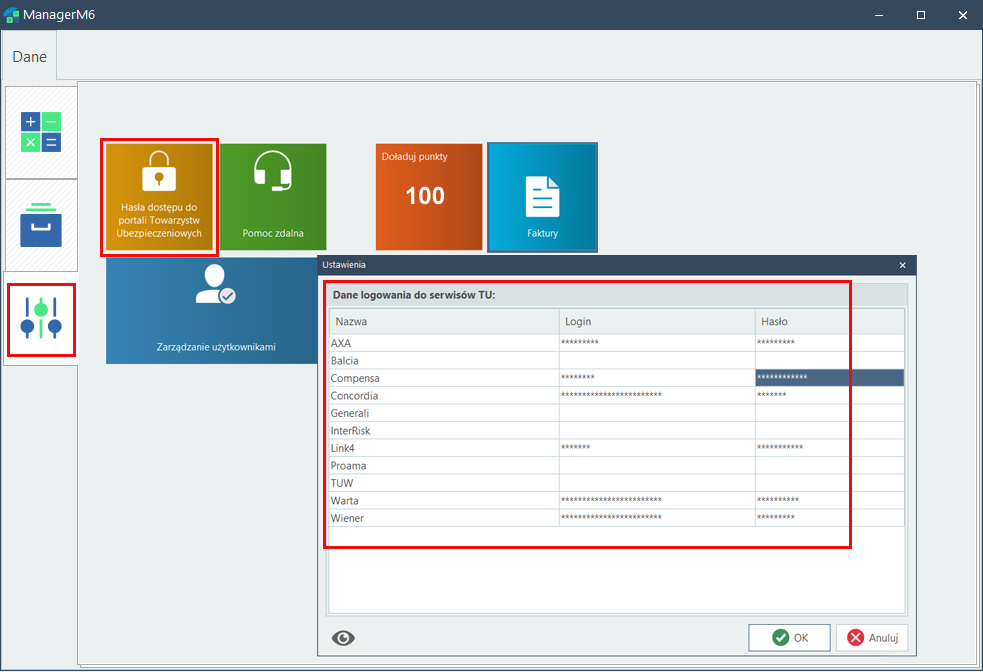Screen dimensions: 983x672
Task: Click the TUW login field
Action: coord(657,483)
